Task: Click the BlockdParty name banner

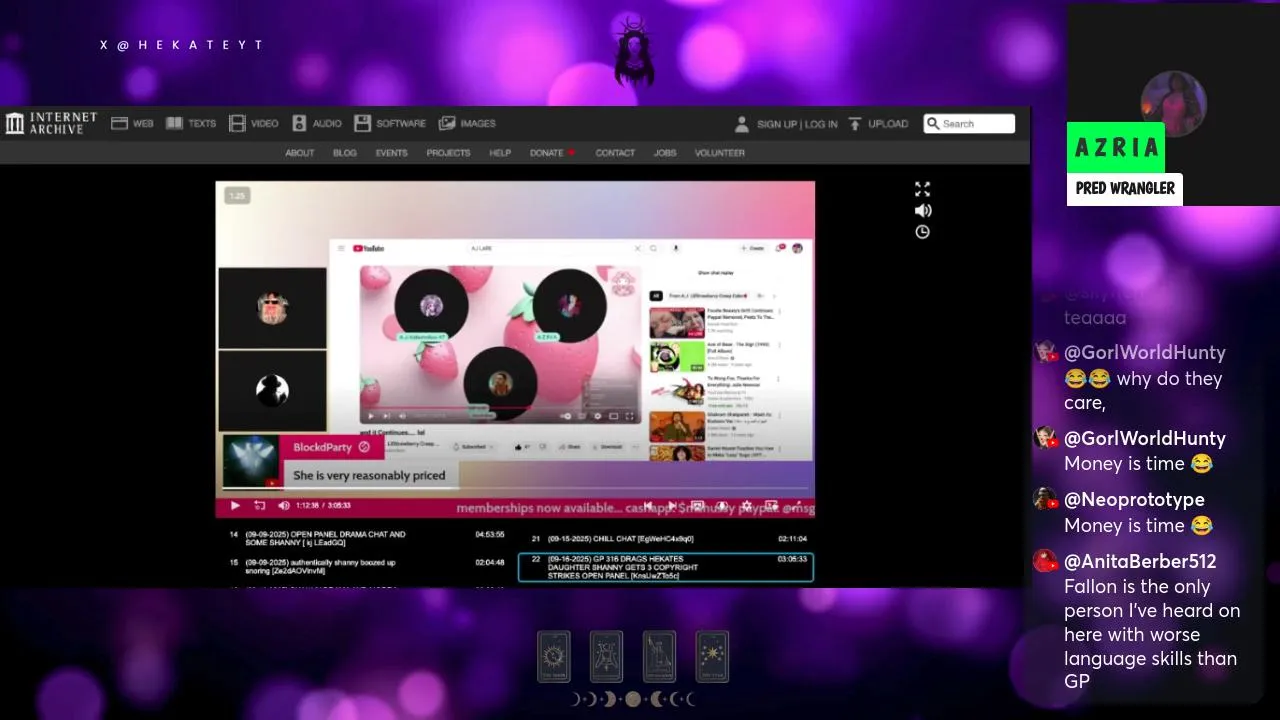Action: 334,447
